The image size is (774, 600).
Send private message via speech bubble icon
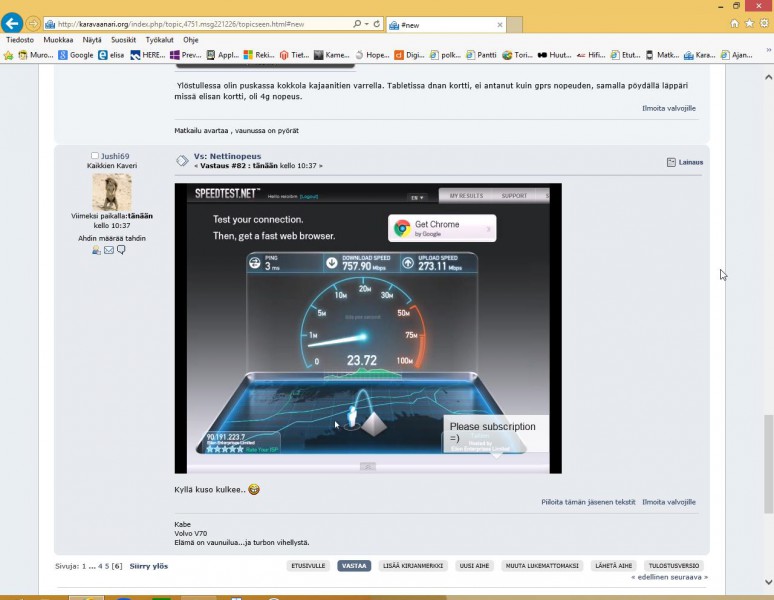point(121,250)
